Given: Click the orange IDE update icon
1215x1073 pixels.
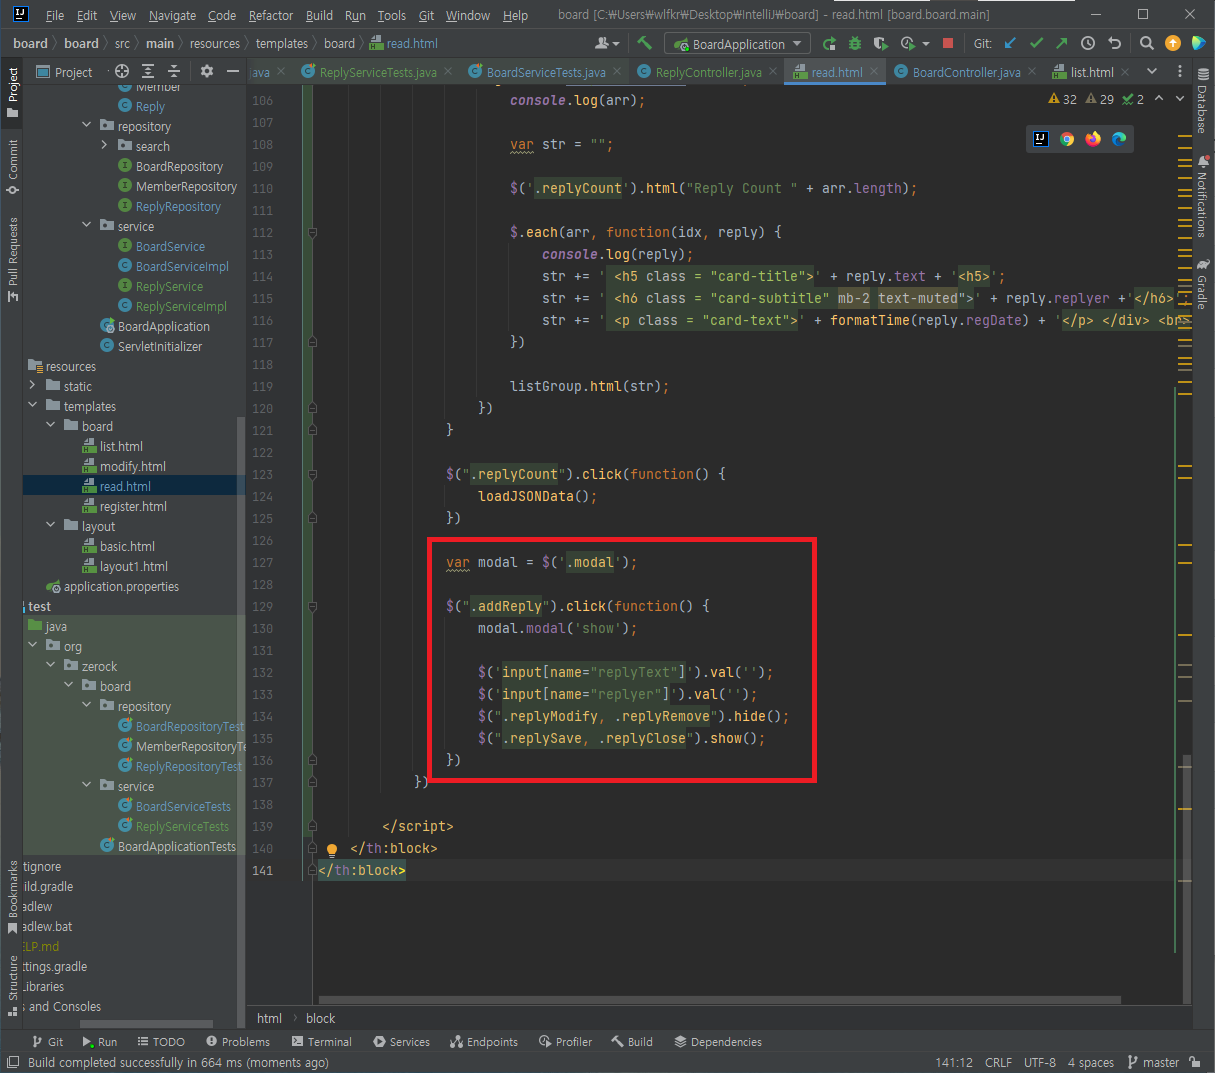Looking at the screenshot, I should click(1173, 43).
